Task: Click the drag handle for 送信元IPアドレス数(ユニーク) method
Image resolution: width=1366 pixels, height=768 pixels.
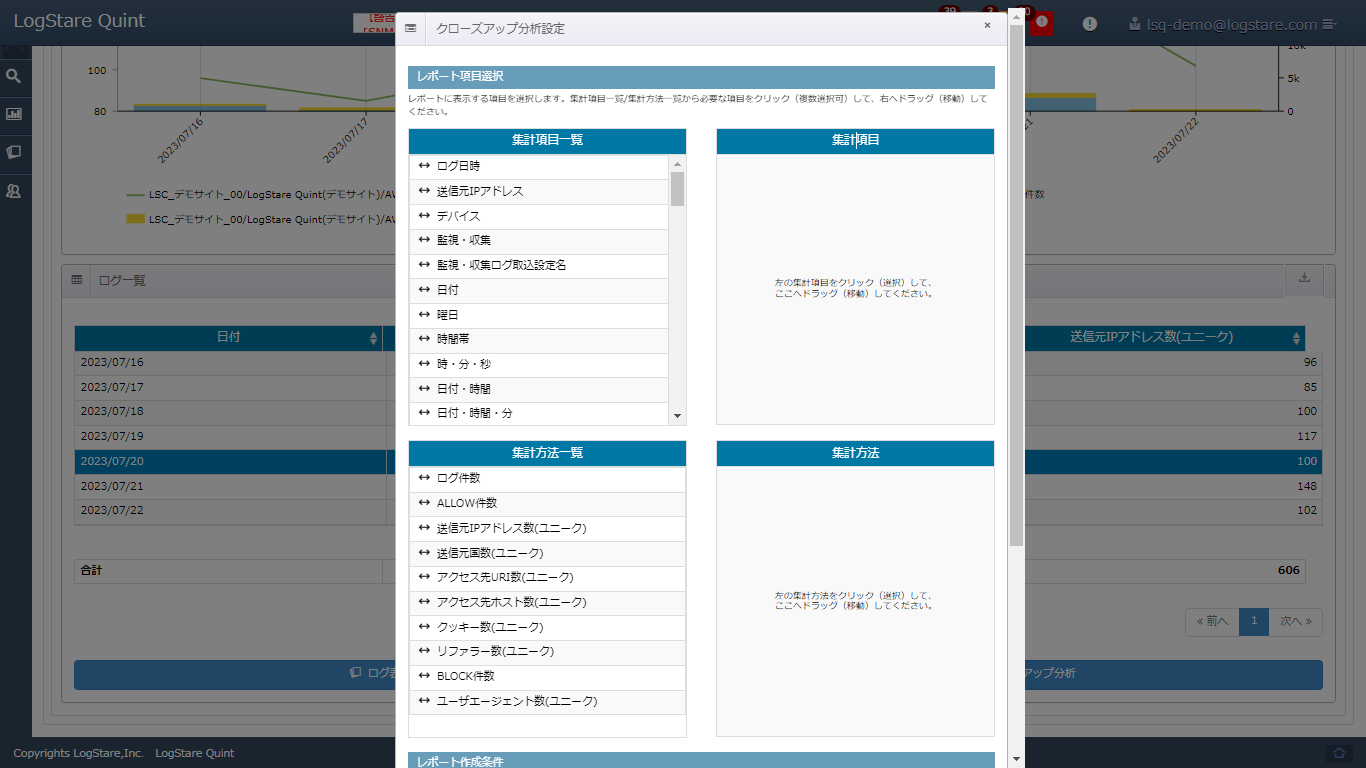Action: 424,528
